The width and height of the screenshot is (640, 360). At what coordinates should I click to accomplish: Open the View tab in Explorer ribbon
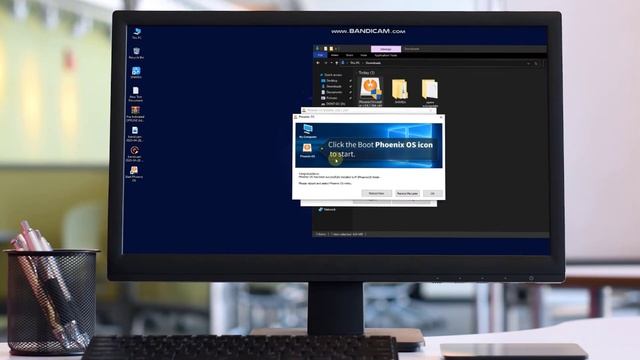pyautogui.click(x=364, y=55)
